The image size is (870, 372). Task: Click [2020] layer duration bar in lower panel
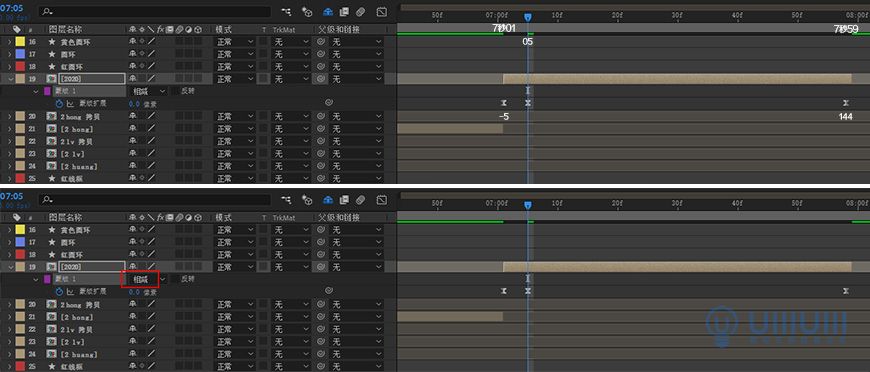[x=677, y=267]
